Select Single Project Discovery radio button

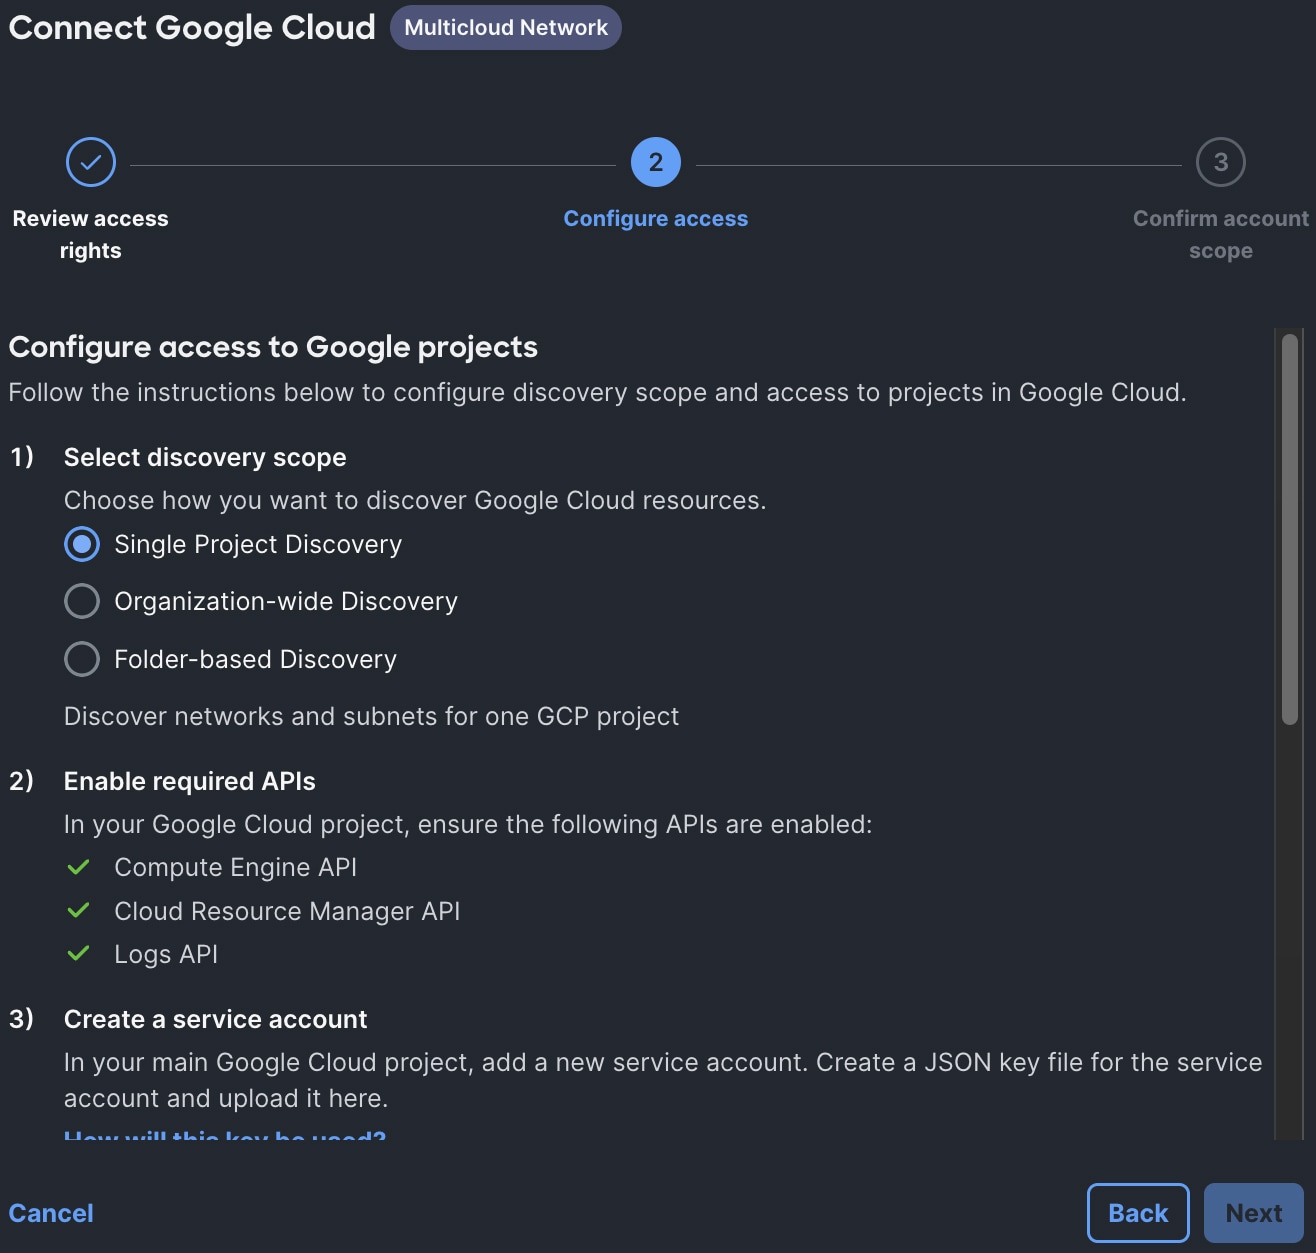pos(82,544)
